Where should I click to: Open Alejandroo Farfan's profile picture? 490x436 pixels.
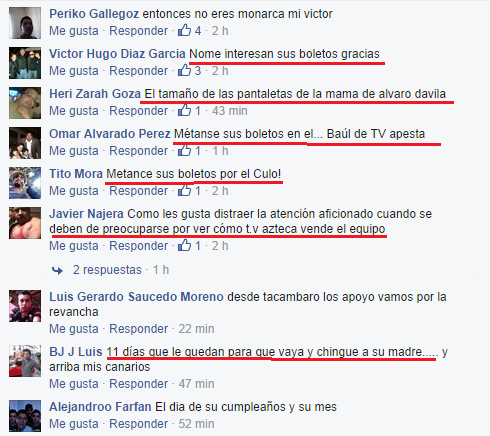[x=25, y=416]
